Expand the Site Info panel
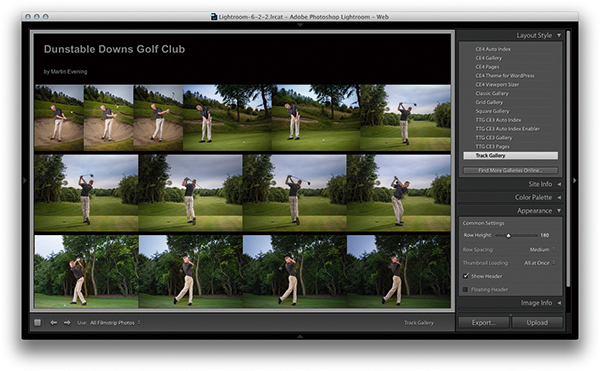Image resolution: width=600 pixels, height=371 pixels. point(559,184)
